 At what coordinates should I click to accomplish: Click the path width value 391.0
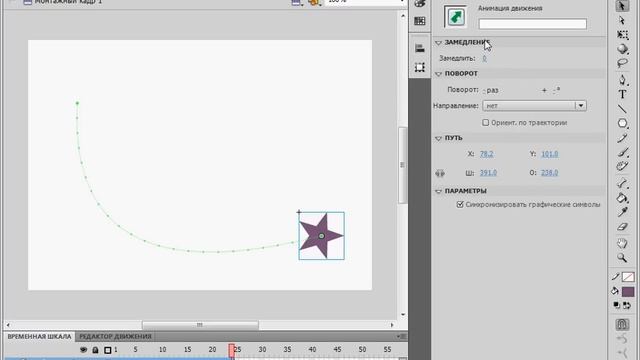click(488, 173)
